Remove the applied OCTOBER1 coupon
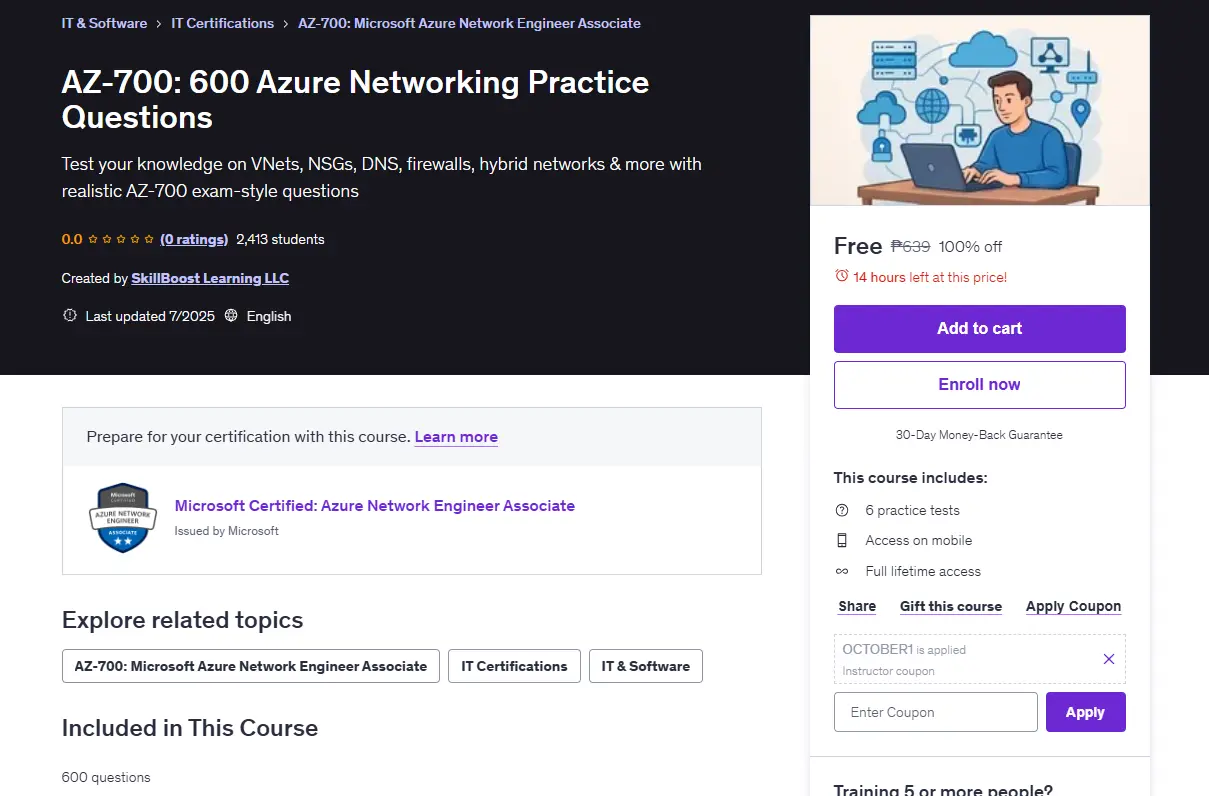 (x=1108, y=659)
